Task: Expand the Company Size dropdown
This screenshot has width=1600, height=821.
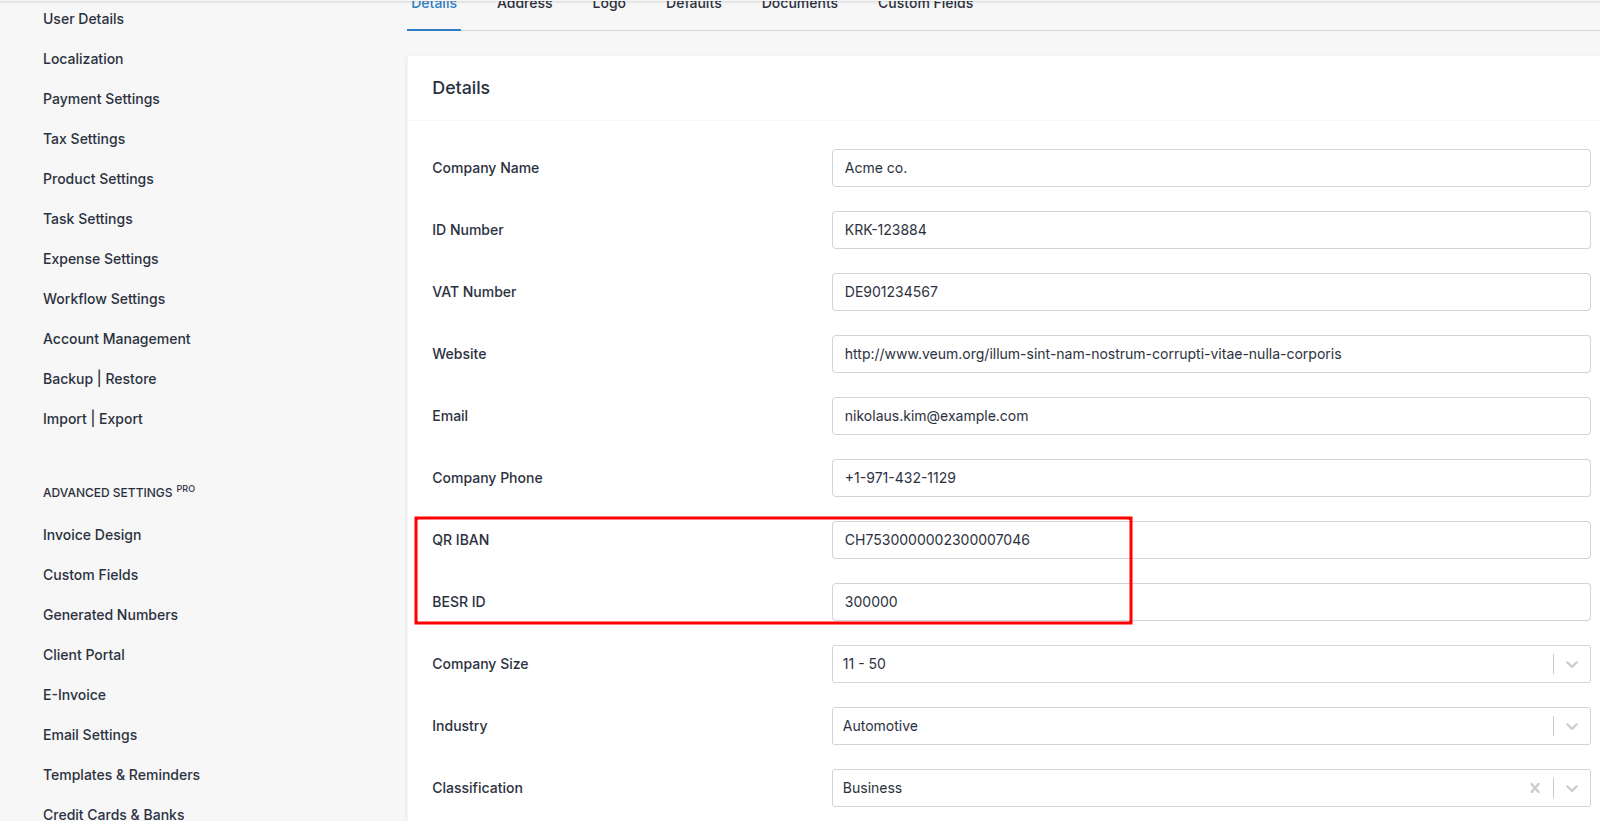Action: tap(1571, 664)
